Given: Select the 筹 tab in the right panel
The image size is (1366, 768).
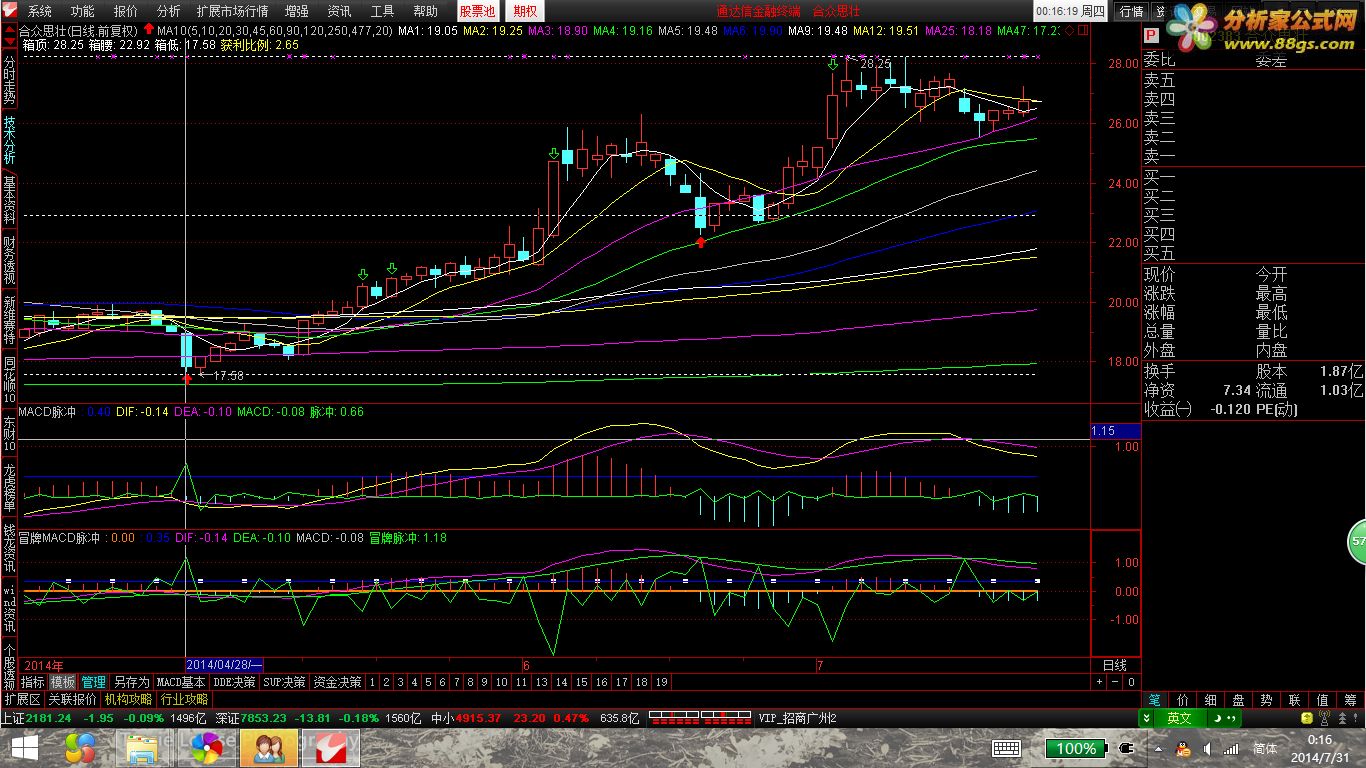Looking at the screenshot, I should click(1350, 700).
